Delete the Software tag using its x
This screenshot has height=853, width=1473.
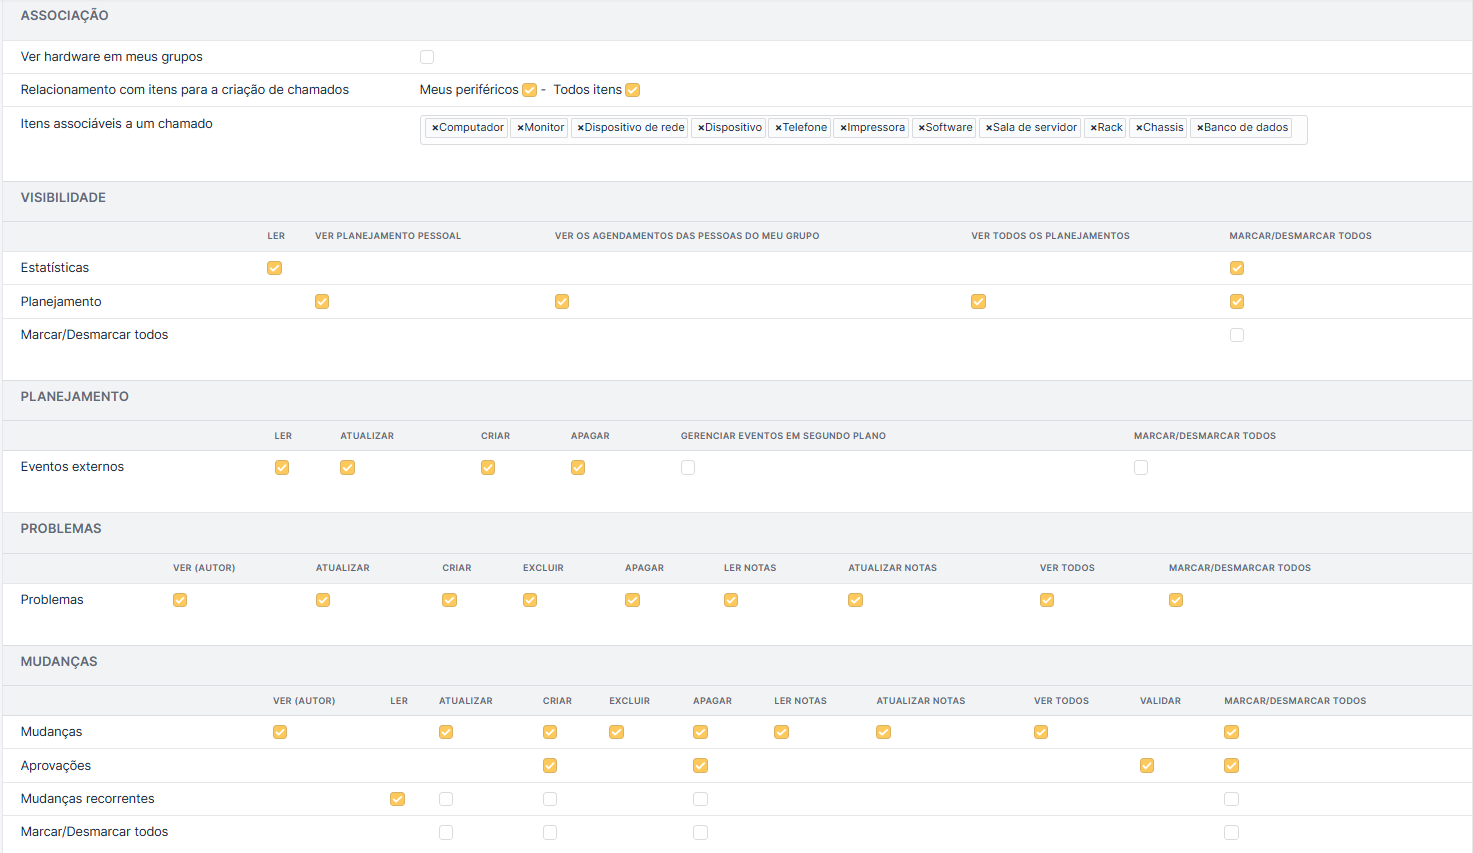pyautogui.click(x=921, y=128)
